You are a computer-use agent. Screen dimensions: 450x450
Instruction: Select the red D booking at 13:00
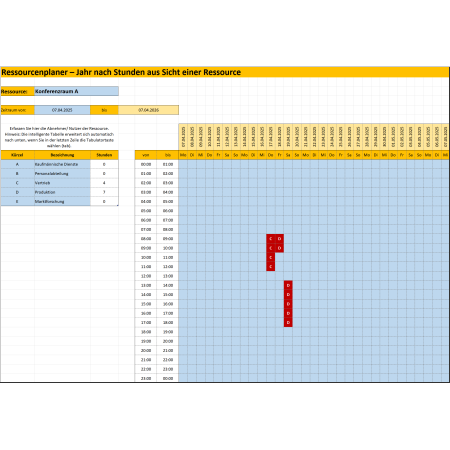[x=288, y=285]
